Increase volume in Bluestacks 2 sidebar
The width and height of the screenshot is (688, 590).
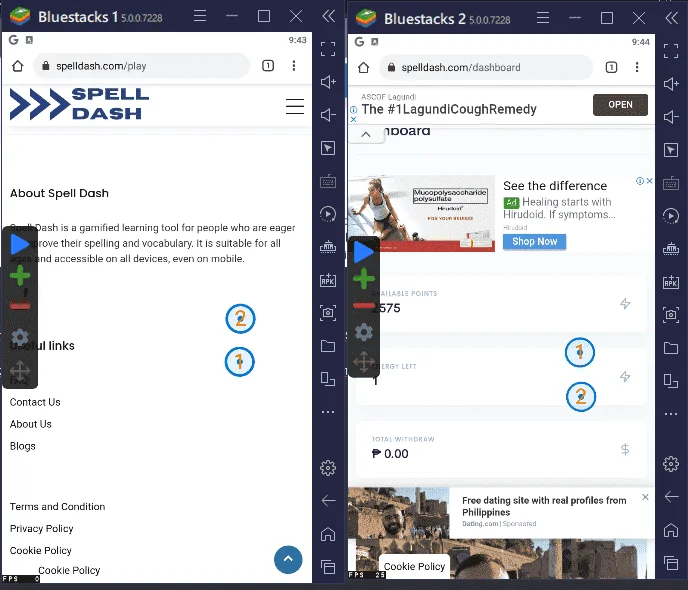pyautogui.click(x=671, y=84)
